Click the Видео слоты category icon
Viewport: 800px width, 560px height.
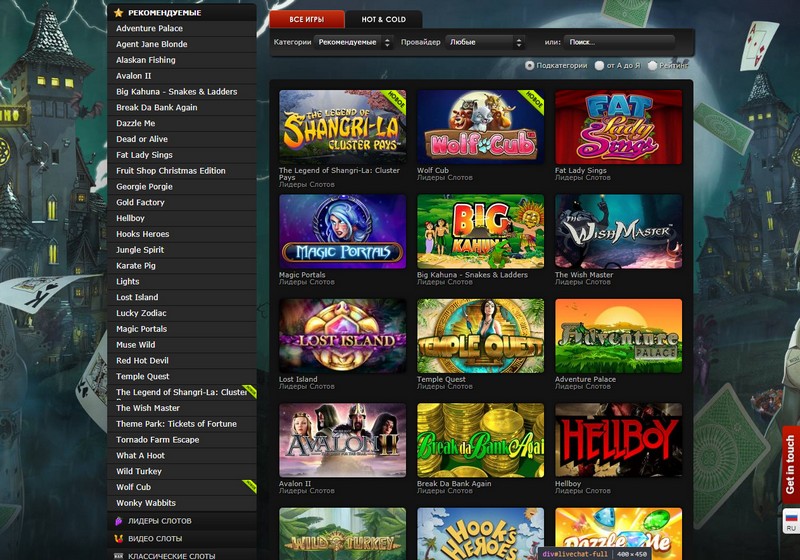pos(118,538)
